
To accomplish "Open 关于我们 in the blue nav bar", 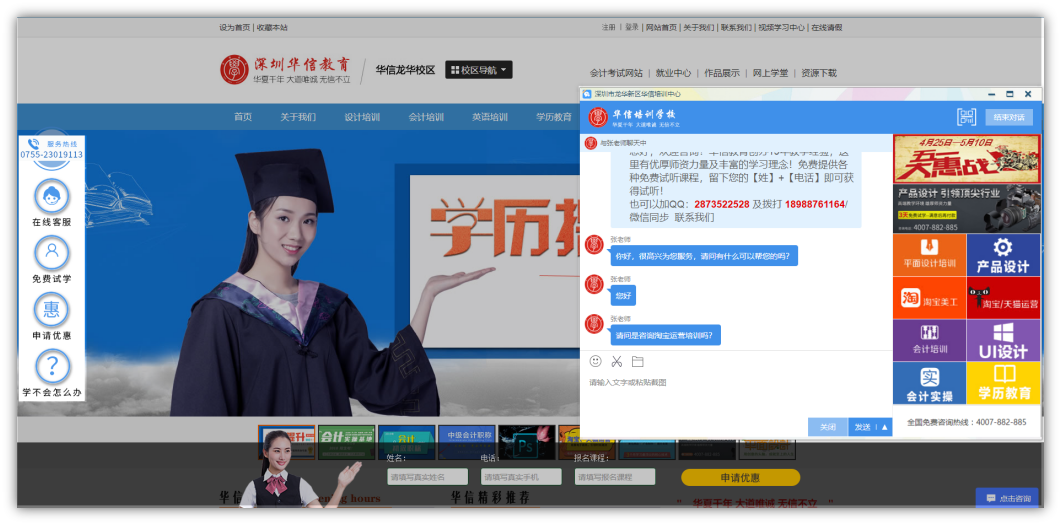I will click(298, 117).
